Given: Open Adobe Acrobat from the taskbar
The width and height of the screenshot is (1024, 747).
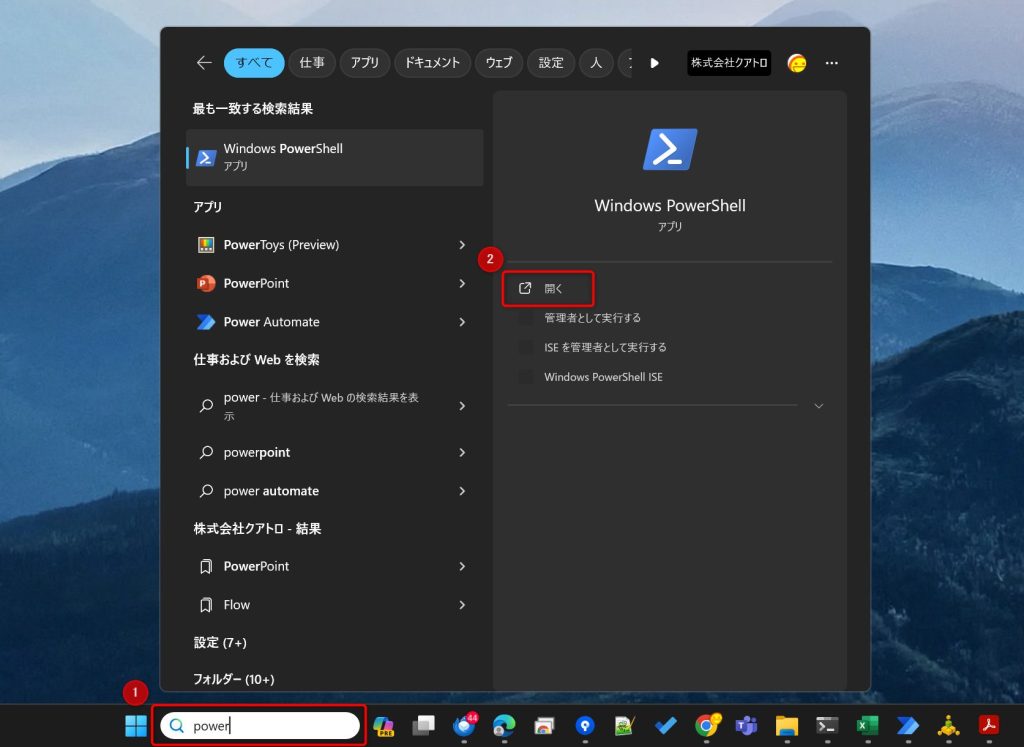Looking at the screenshot, I should (x=989, y=725).
